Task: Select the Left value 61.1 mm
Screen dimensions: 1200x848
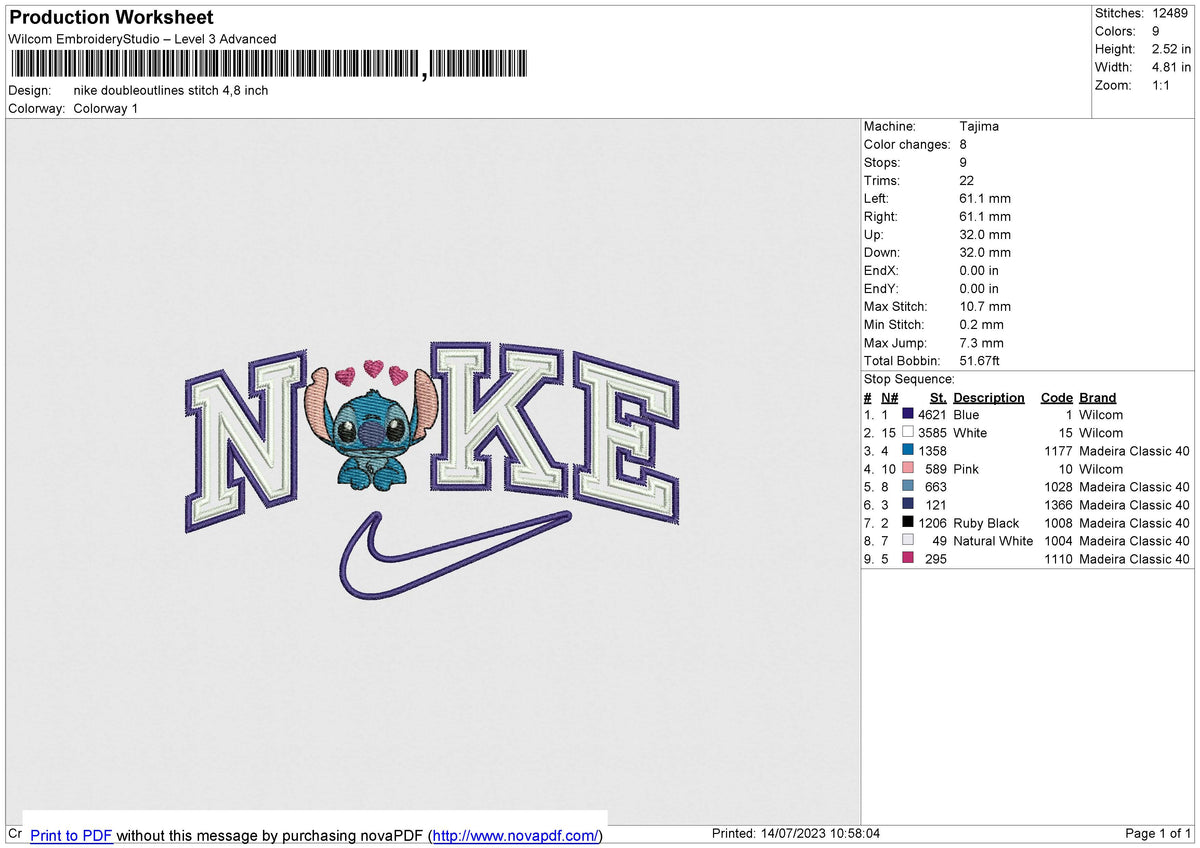Action: [985, 198]
